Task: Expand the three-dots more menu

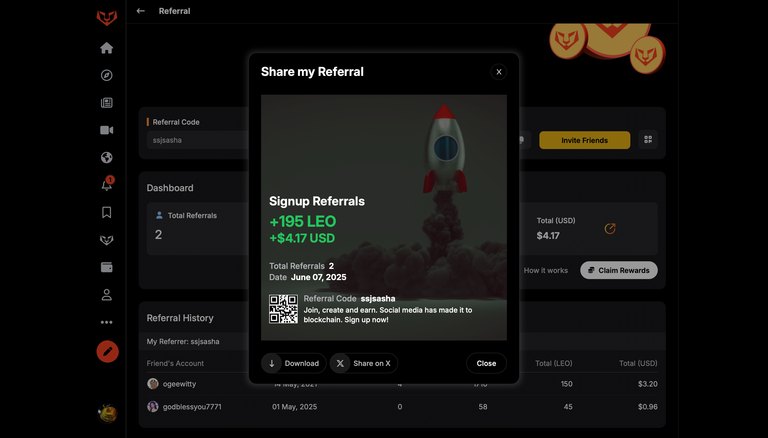Action: point(106,322)
